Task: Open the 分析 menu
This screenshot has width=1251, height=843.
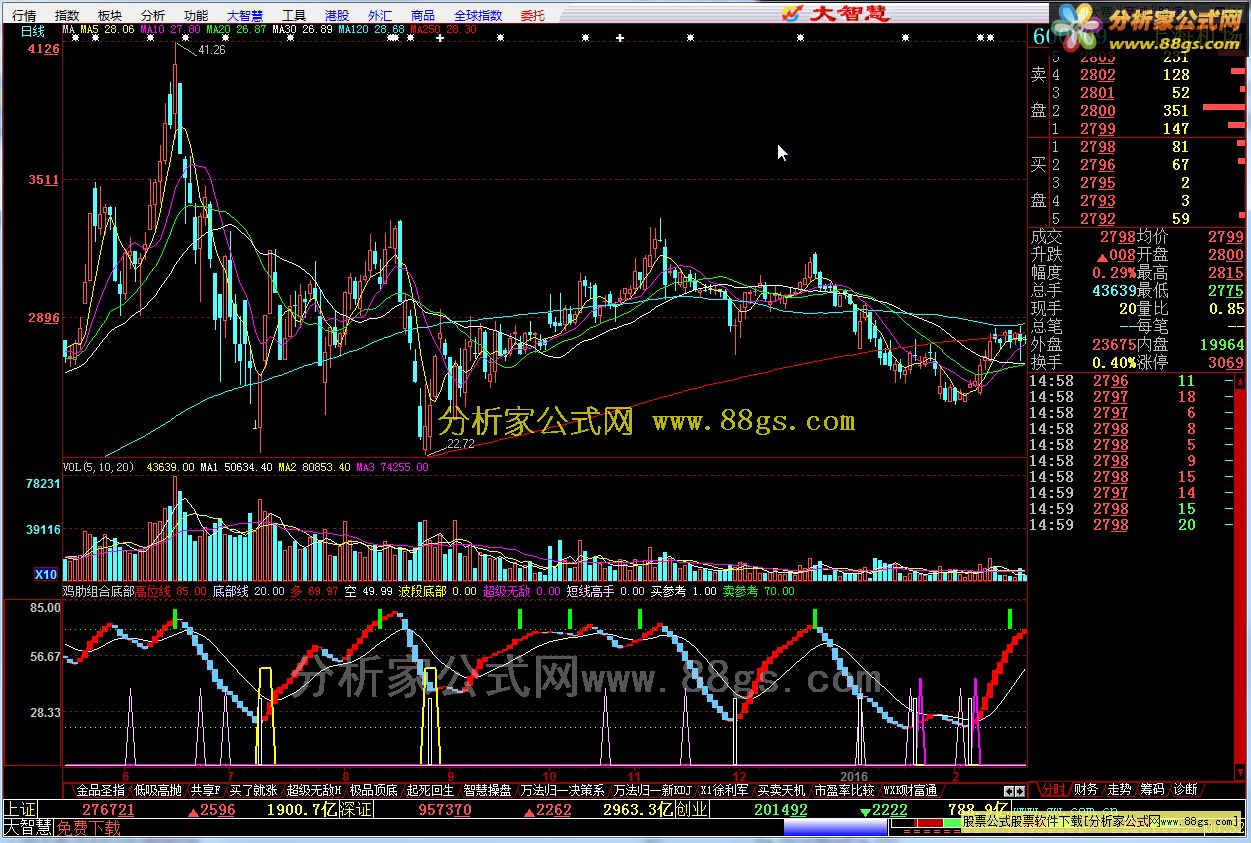Action: 153,15
